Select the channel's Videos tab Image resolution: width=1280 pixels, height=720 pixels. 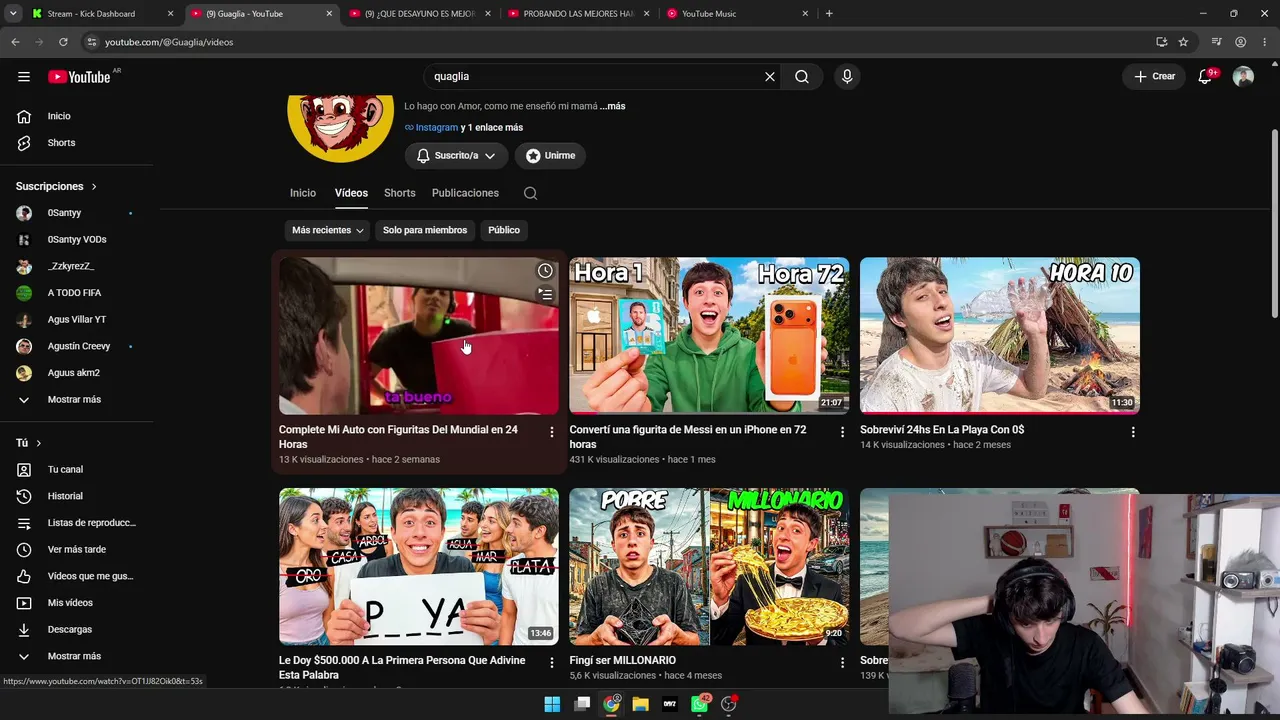351,193
